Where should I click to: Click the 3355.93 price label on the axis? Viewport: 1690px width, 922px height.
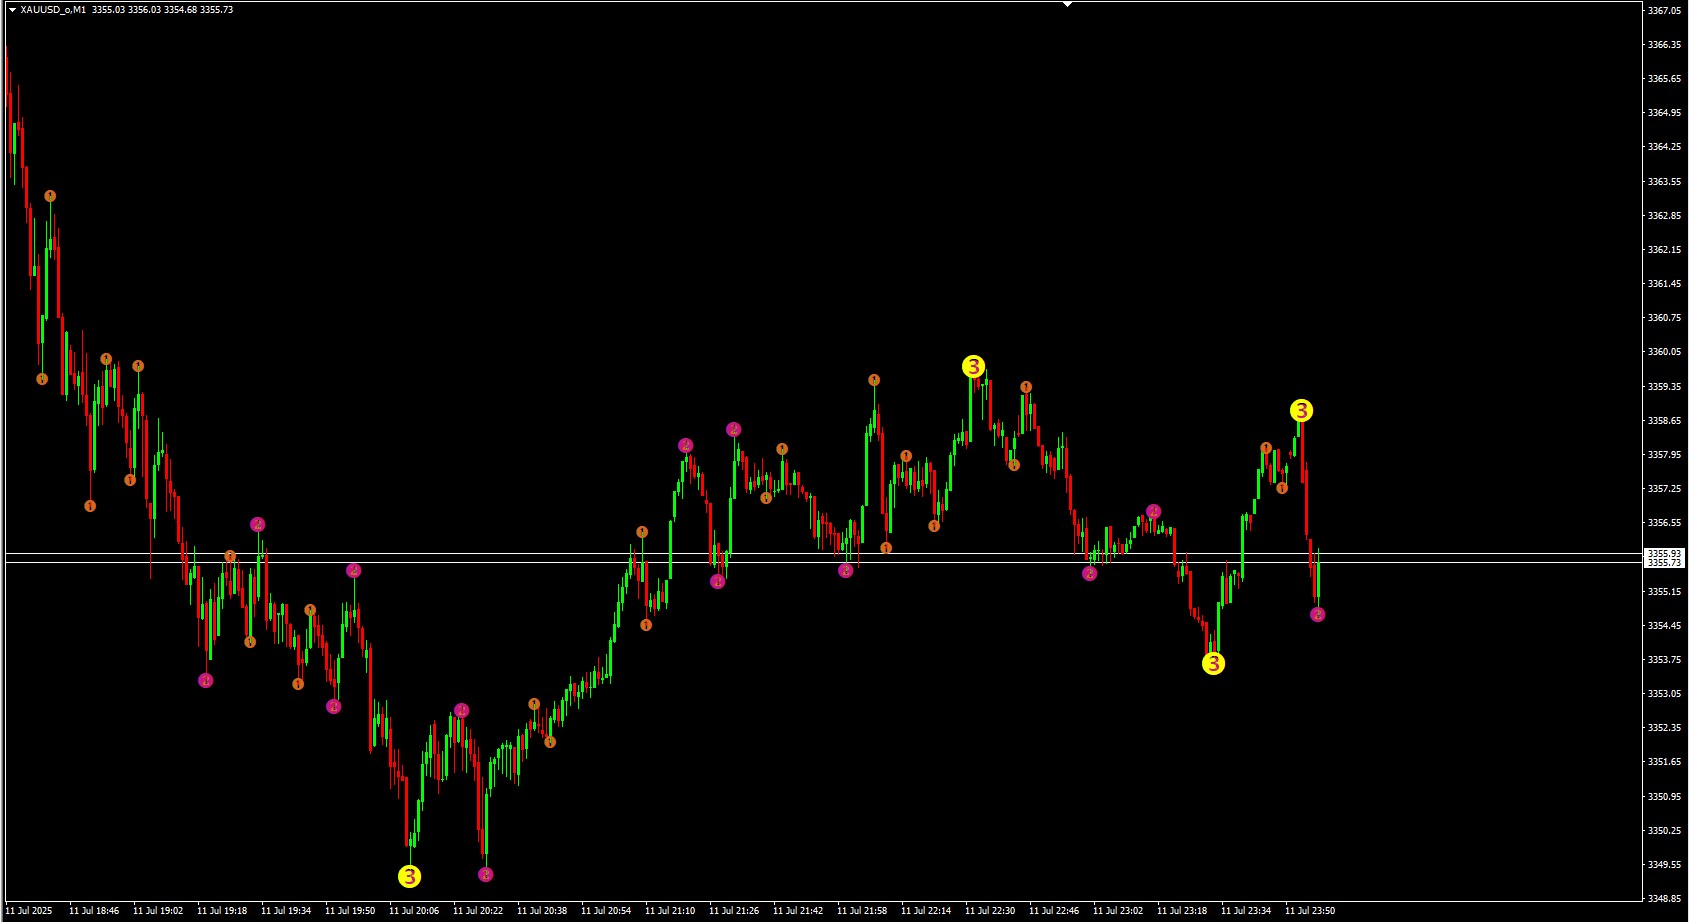[x=1664, y=553]
